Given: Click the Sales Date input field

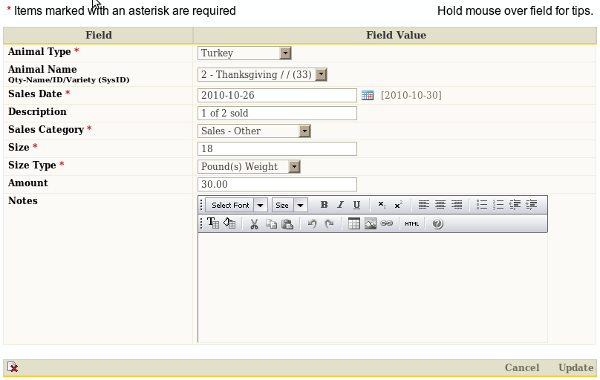Looking at the screenshot, I should (x=277, y=95).
